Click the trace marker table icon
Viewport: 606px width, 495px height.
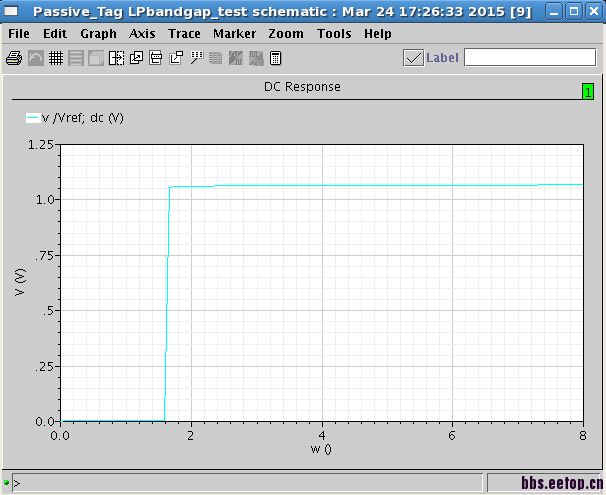click(x=197, y=58)
